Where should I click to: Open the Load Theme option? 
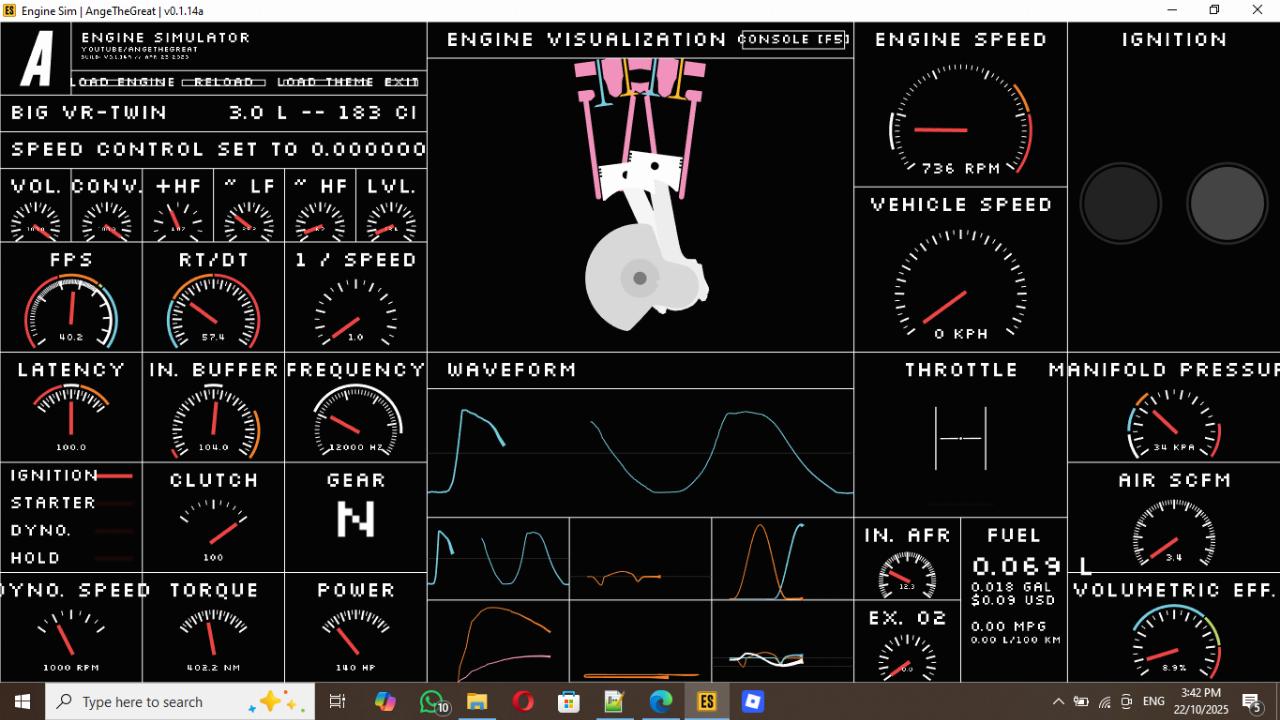[x=325, y=82]
